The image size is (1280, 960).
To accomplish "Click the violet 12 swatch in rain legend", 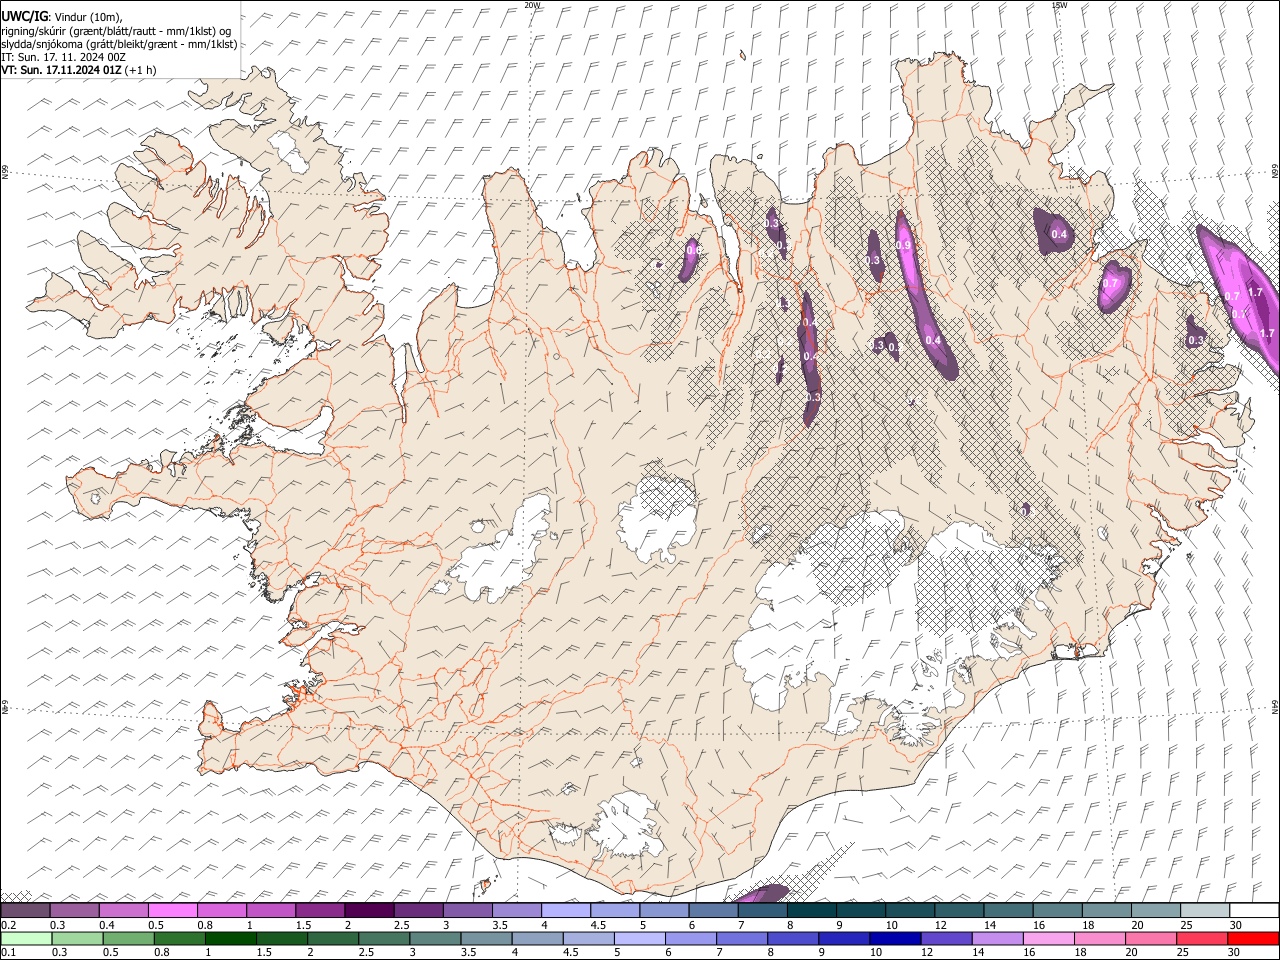I will (x=946, y=938).
